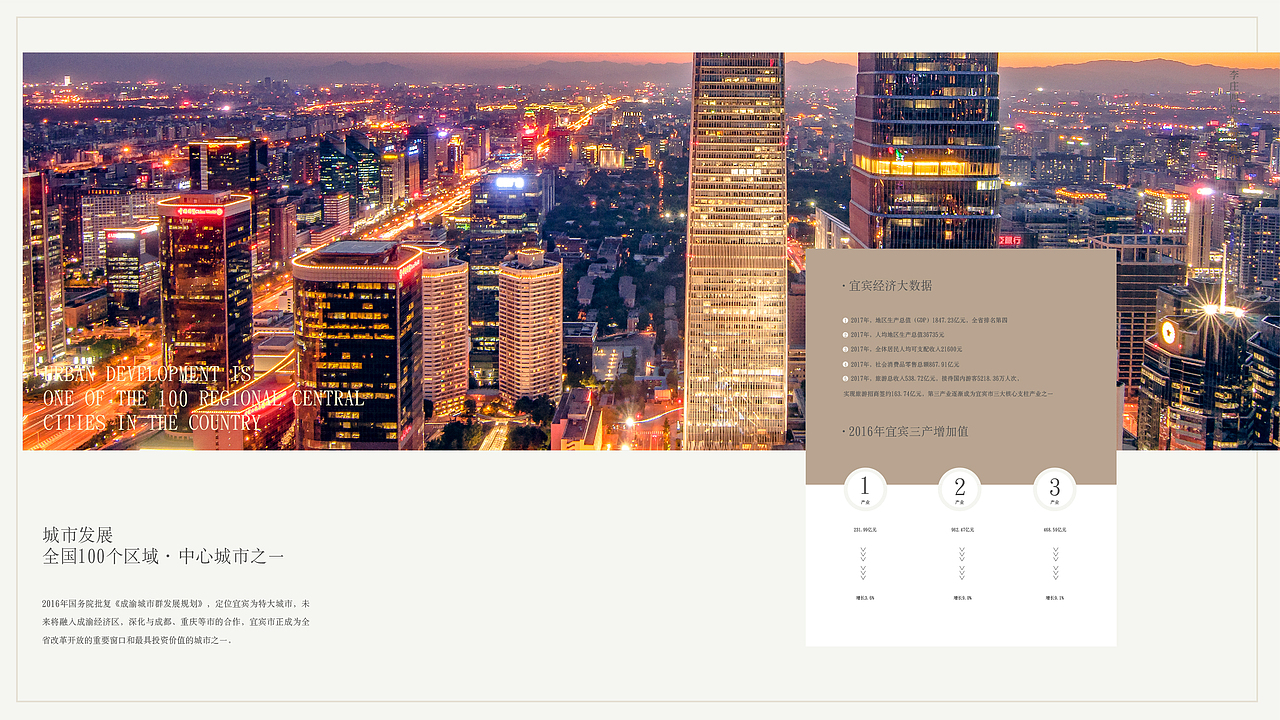Click bullet 5 beside 旅游总收入538.72亿元 line

[x=845, y=379]
